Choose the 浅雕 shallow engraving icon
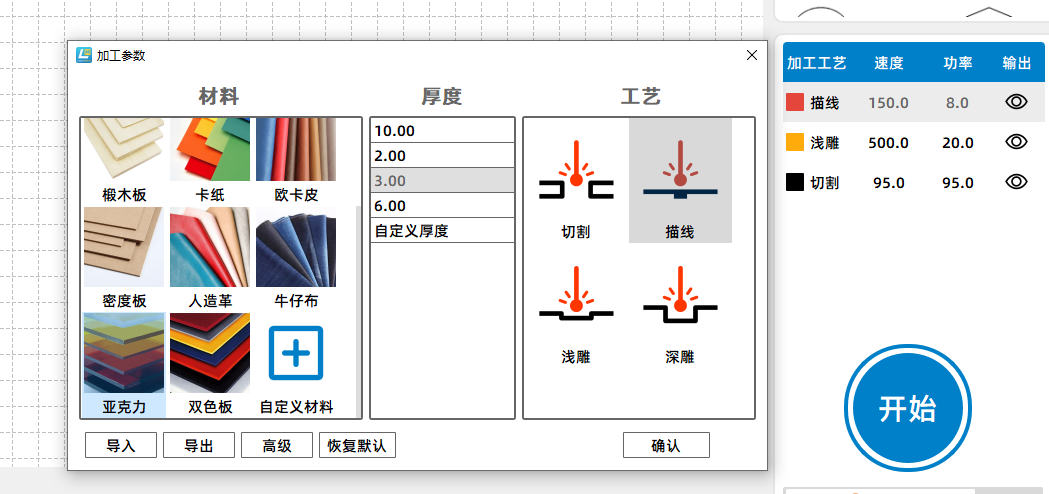1049x494 pixels. [x=575, y=307]
